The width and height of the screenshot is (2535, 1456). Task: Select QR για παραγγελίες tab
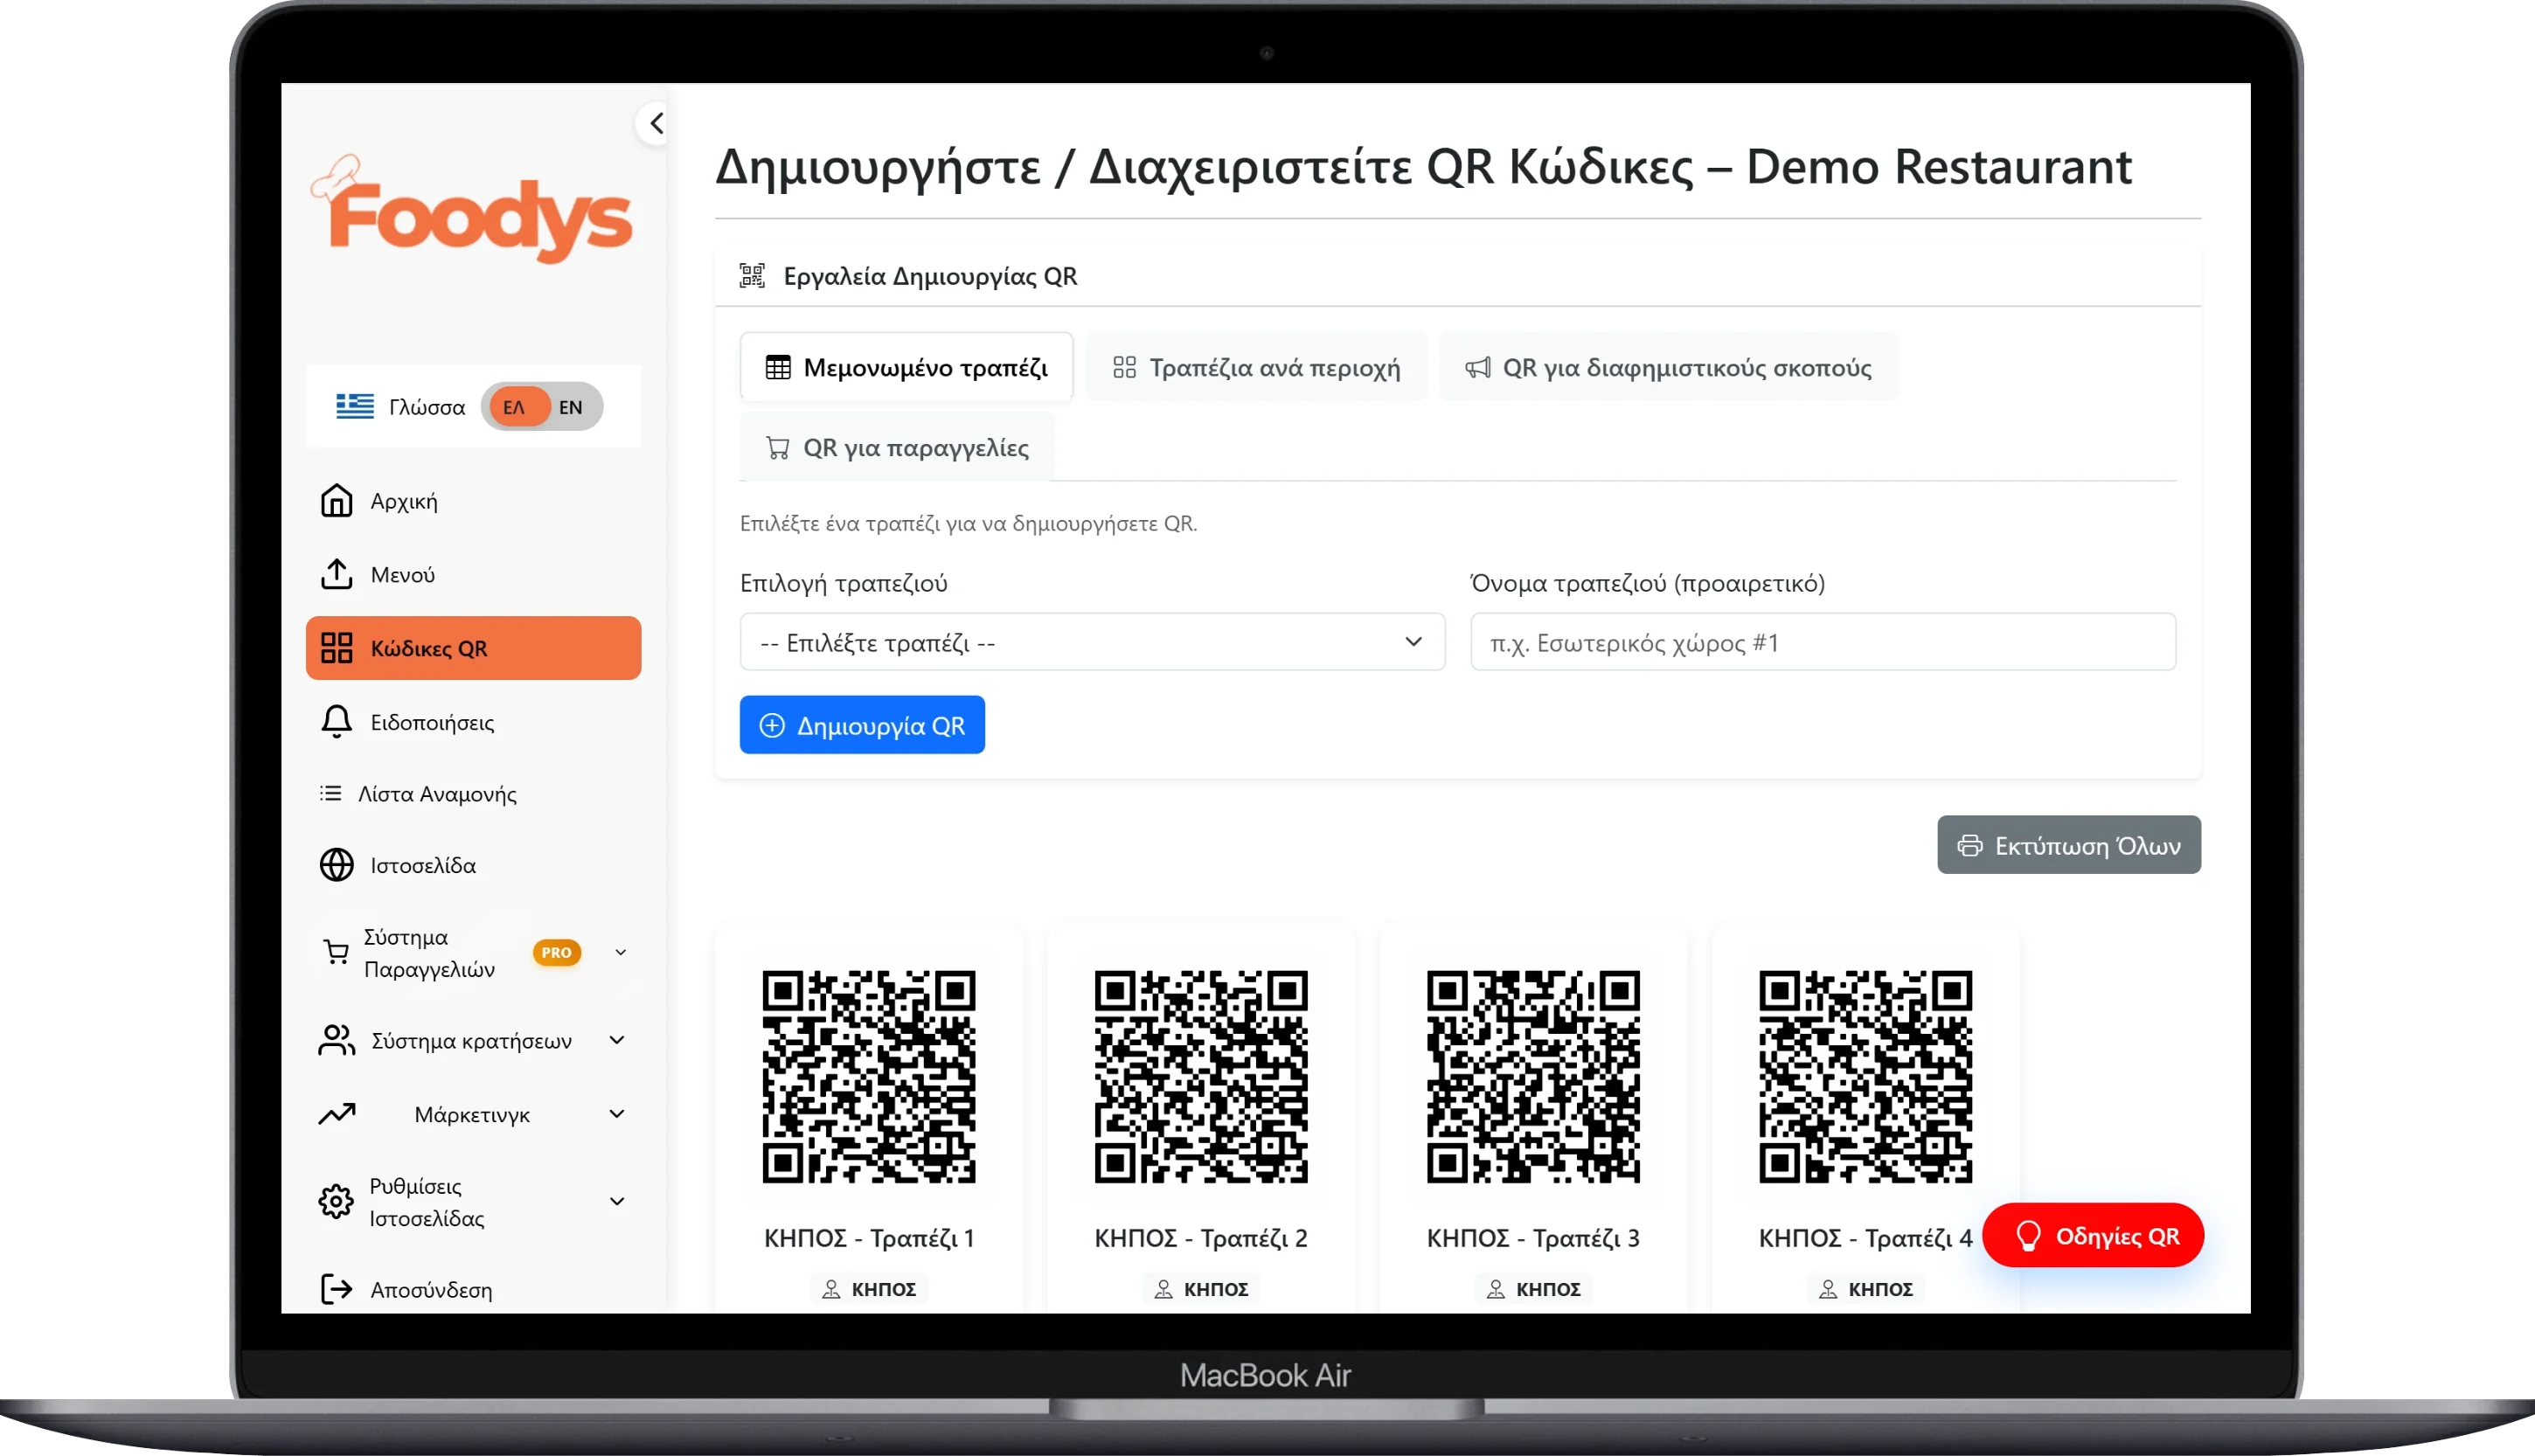(895, 447)
